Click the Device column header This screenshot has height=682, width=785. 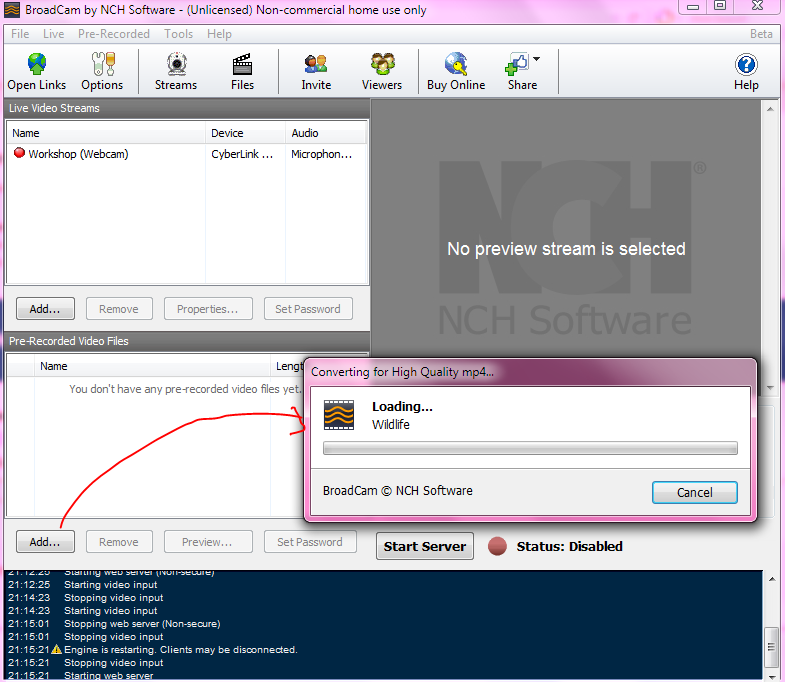tap(245, 133)
